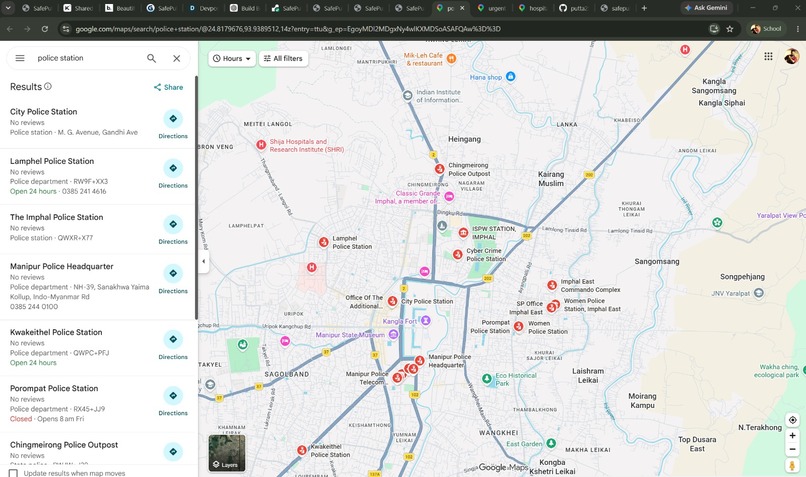Viewport: 806px width, 477px height.
Task: Click Cyber Crime Police Station pin
Action: (x=457, y=254)
